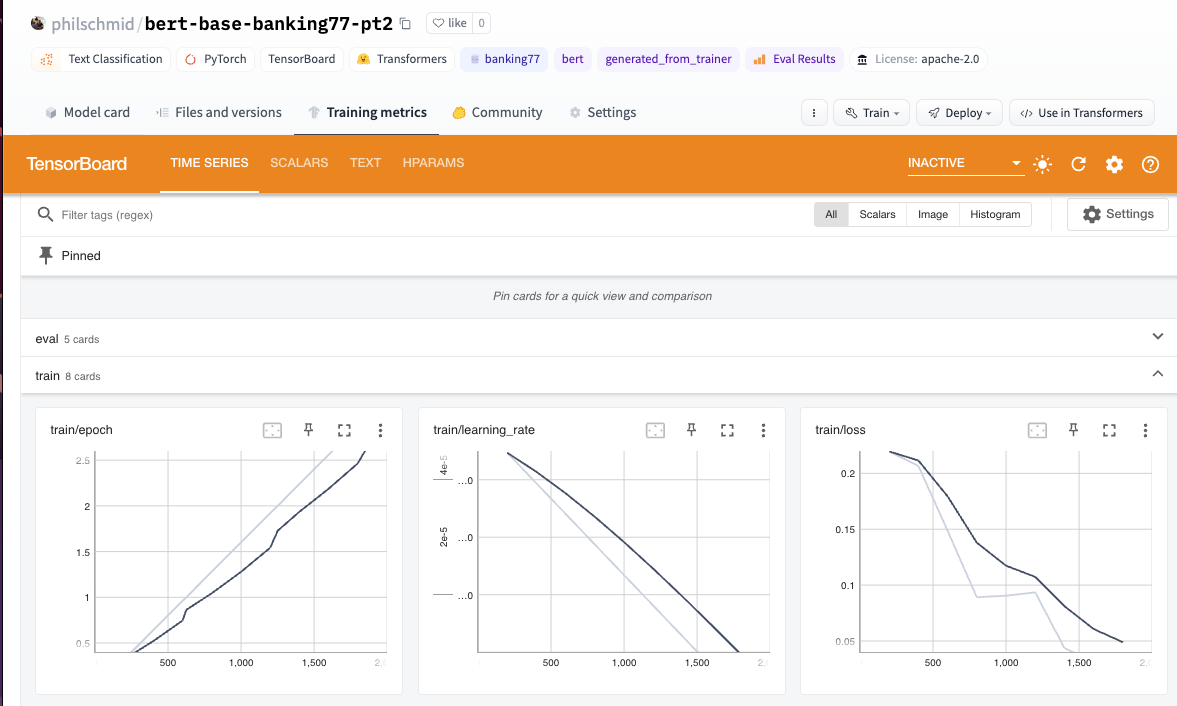Fit train/epoch chart domain to data
Viewport: 1177px width, 706px height.
(x=272, y=430)
